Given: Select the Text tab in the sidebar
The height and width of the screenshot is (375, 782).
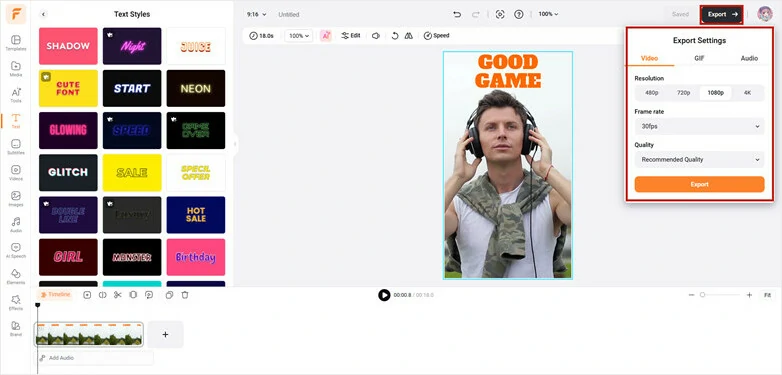Looking at the screenshot, I should pos(15,121).
